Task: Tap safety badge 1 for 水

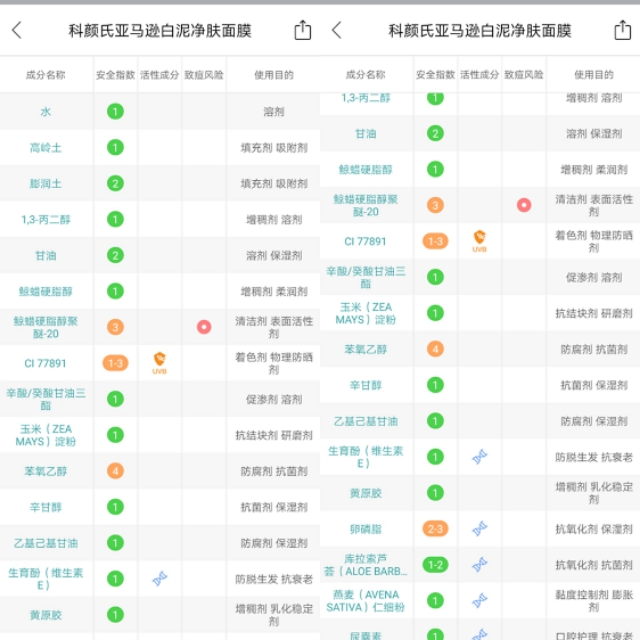Action: pyautogui.click(x=115, y=111)
